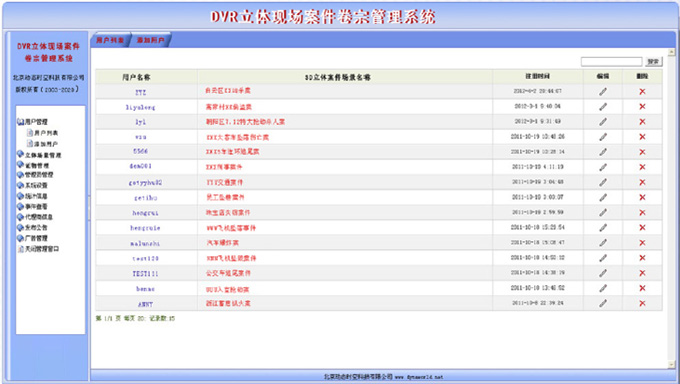Click pencil icon in the 汽车爆炸案 row's neighbor 2011-10-19 10:40 row
The height and width of the screenshot is (384, 680).
click(x=603, y=137)
